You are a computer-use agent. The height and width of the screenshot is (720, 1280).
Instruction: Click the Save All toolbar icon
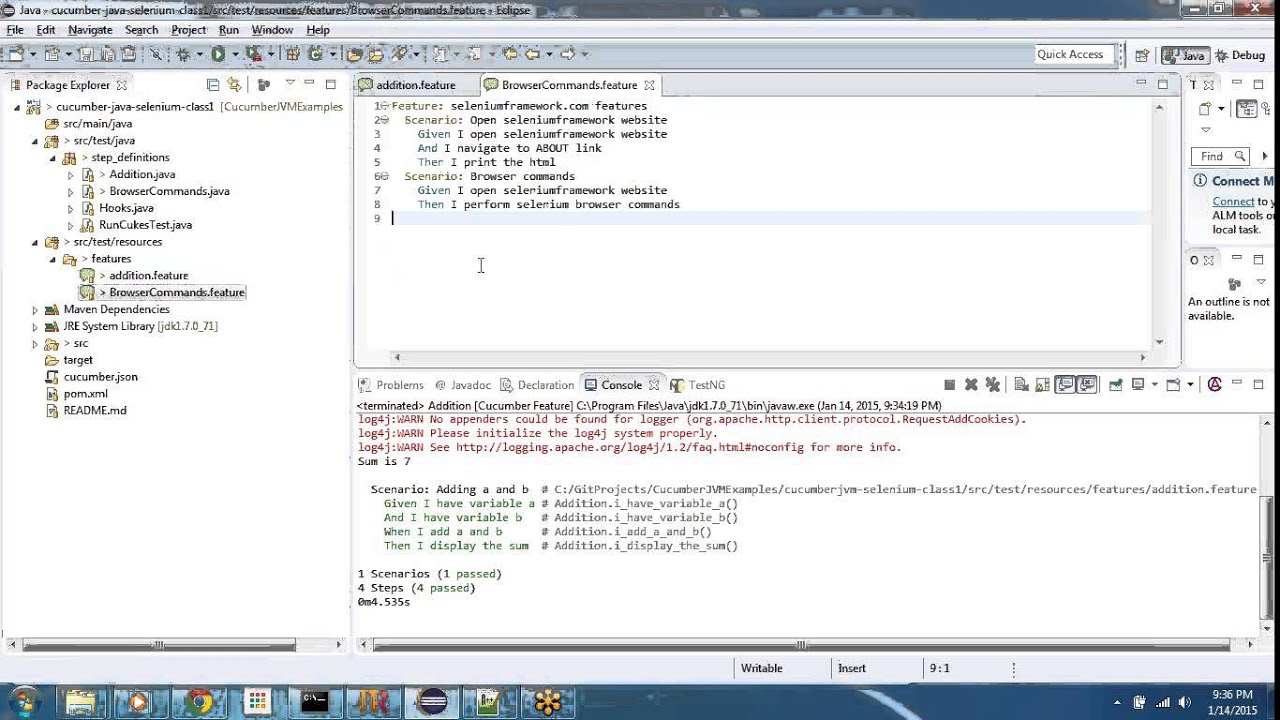click(106, 54)
